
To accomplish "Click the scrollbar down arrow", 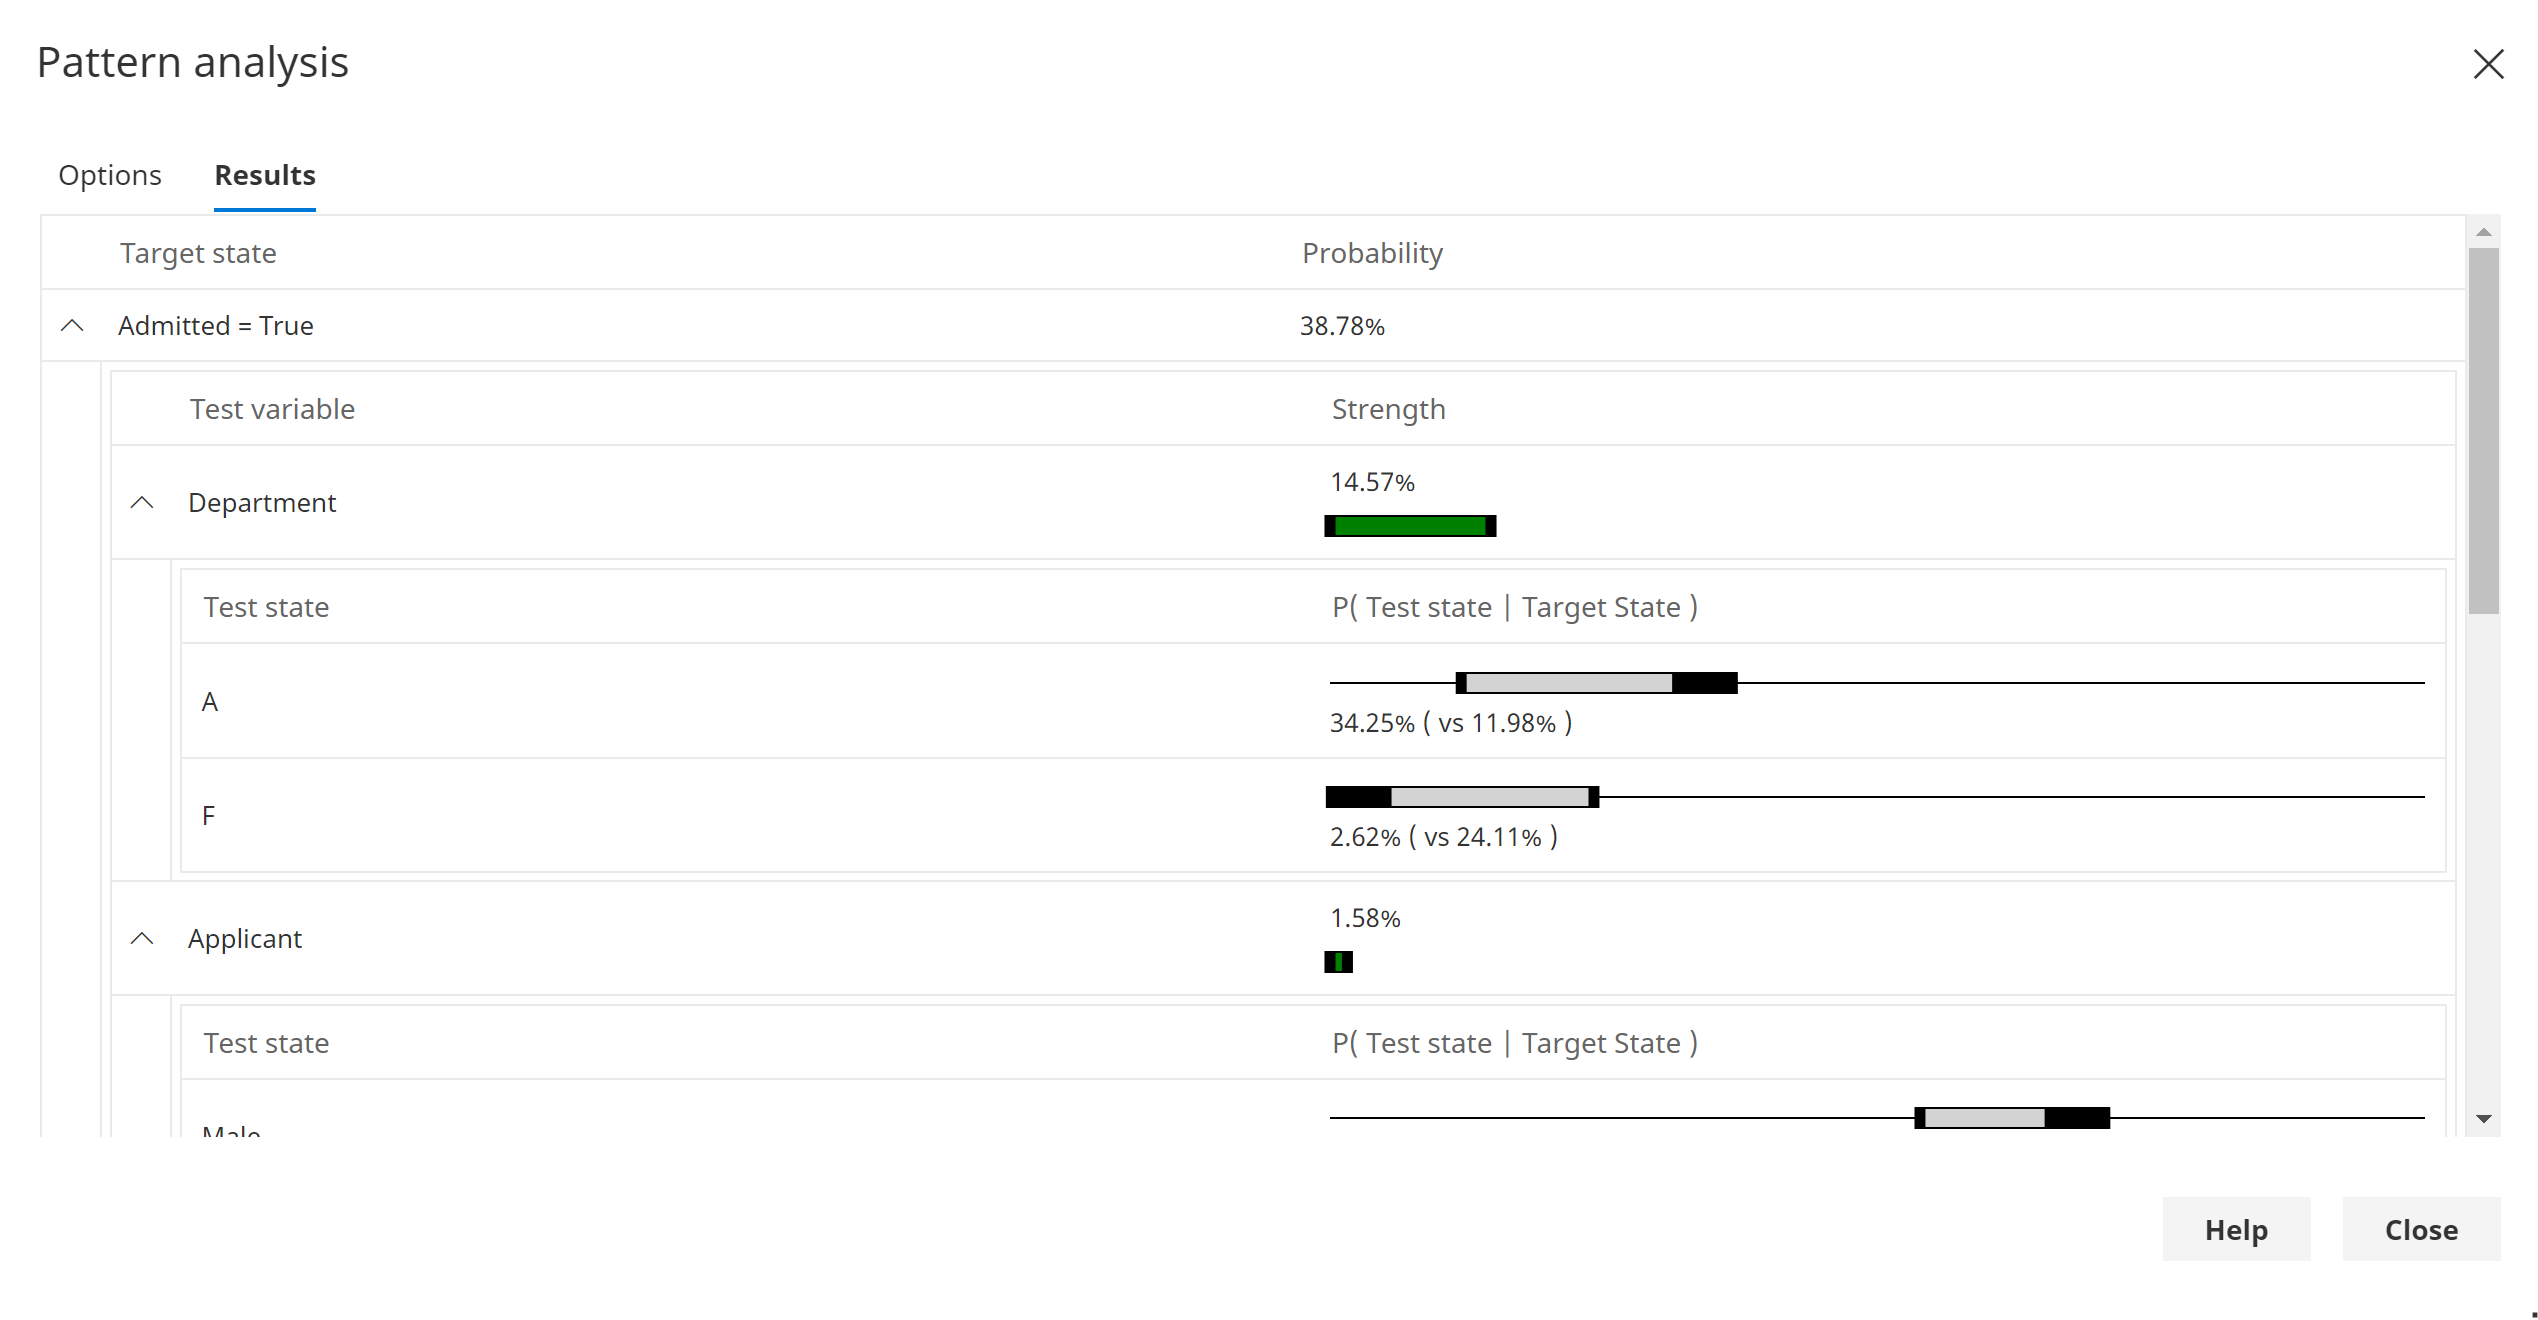I will [x=2483, y=1119].
